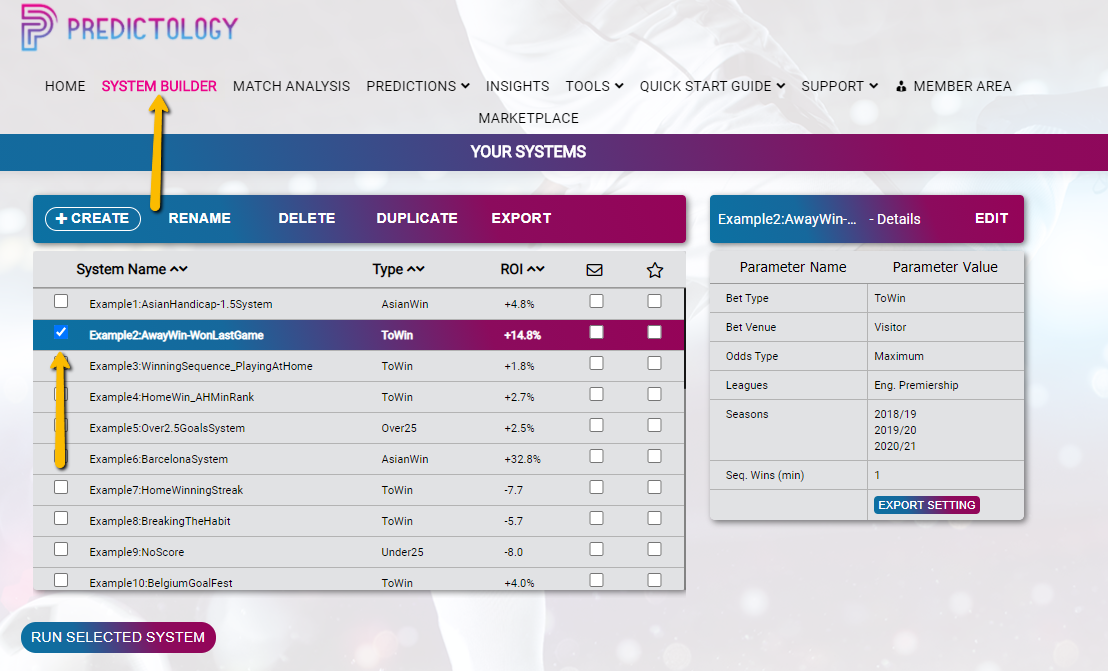Open Marketplace page

pyautogui.click(x=529, y=118)
